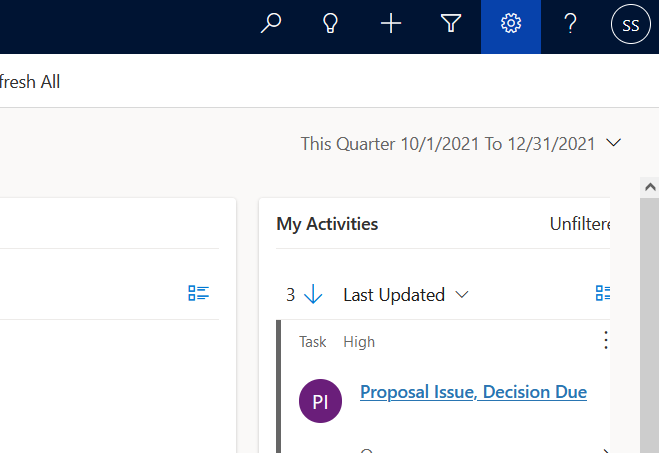Click the Unfiltered label in My Activities
659x453 pixels.
click(x=580, y=224)
